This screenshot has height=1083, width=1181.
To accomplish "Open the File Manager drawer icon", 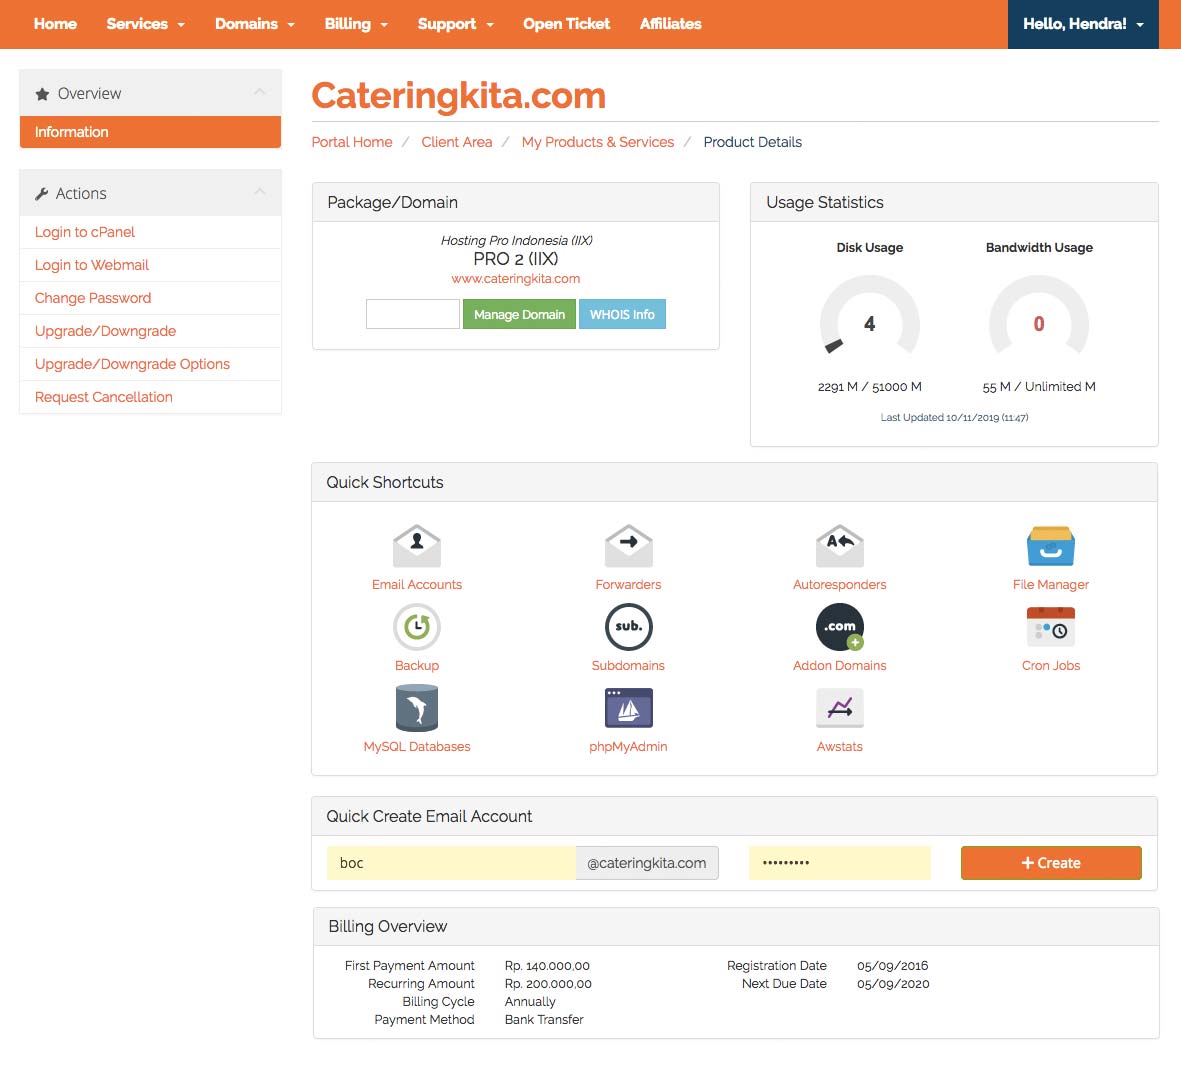I will (1051, 546).
